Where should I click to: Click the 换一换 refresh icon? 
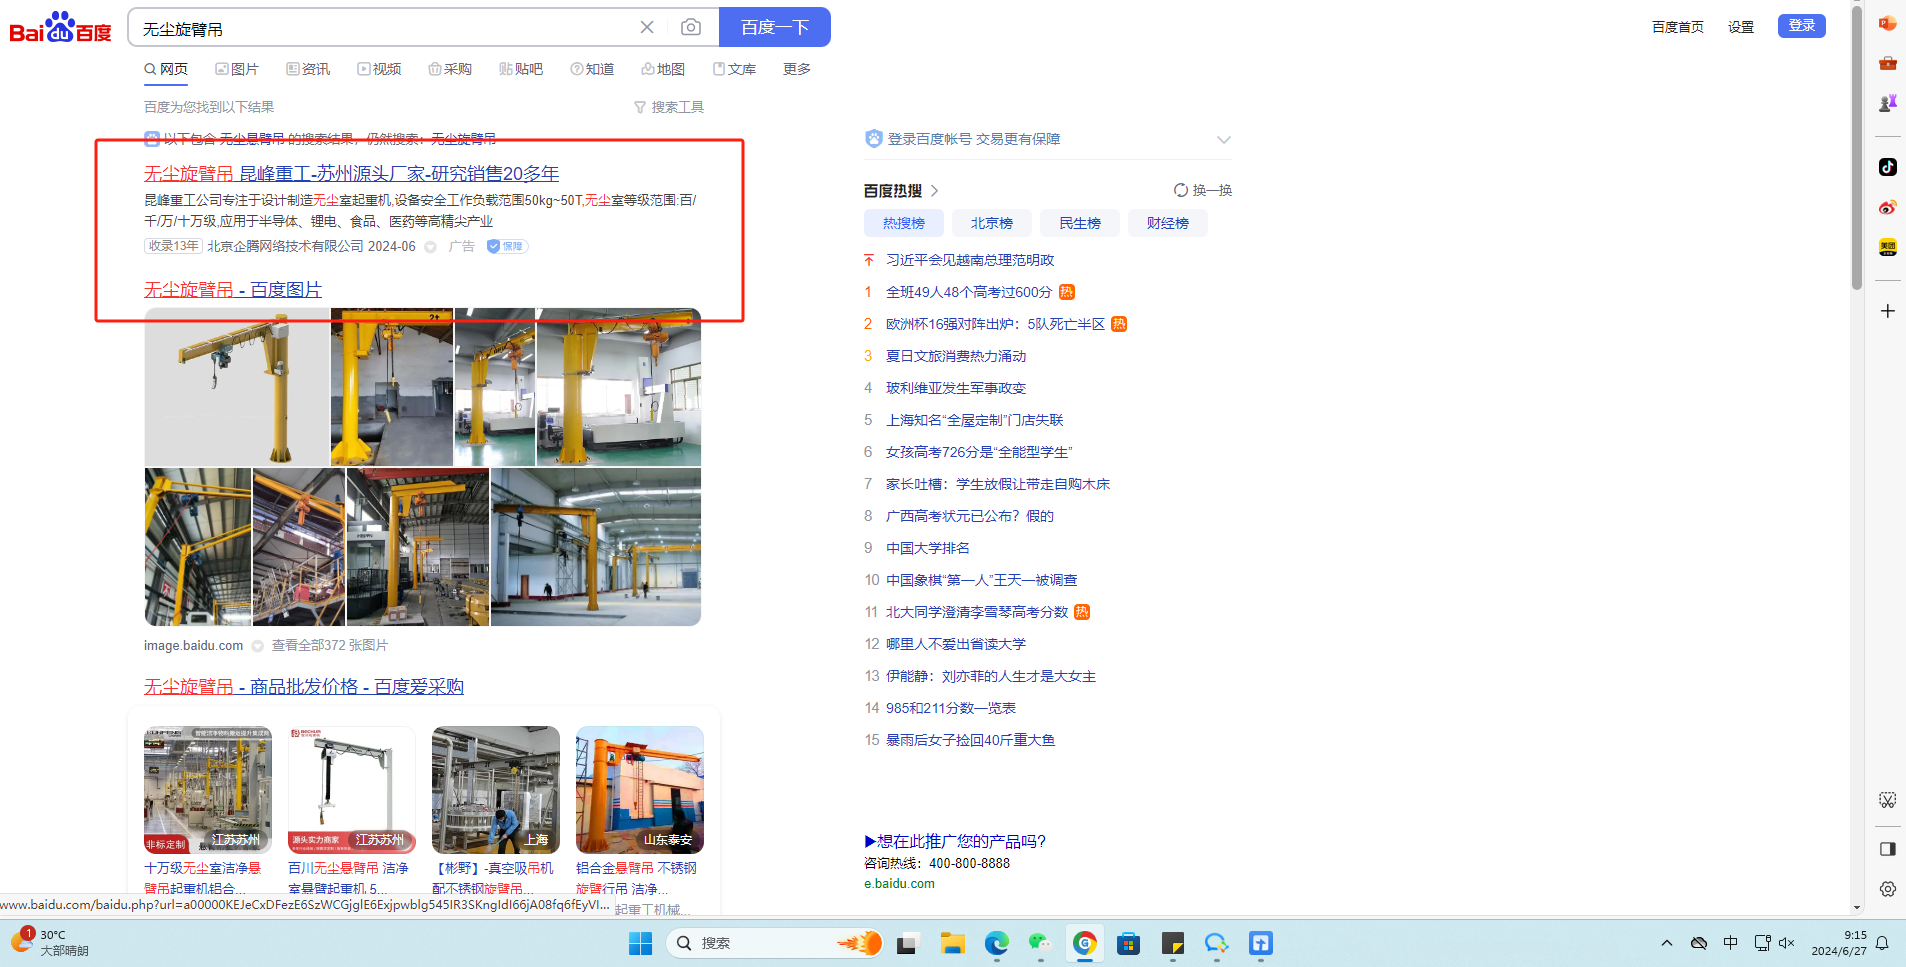[x=1181, y=190]
